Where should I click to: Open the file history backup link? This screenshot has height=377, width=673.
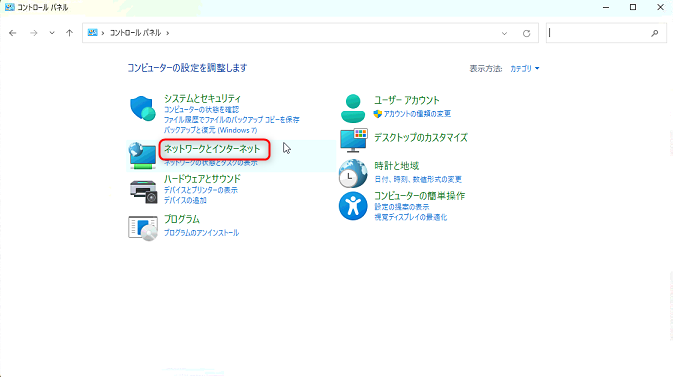(232, 120)
